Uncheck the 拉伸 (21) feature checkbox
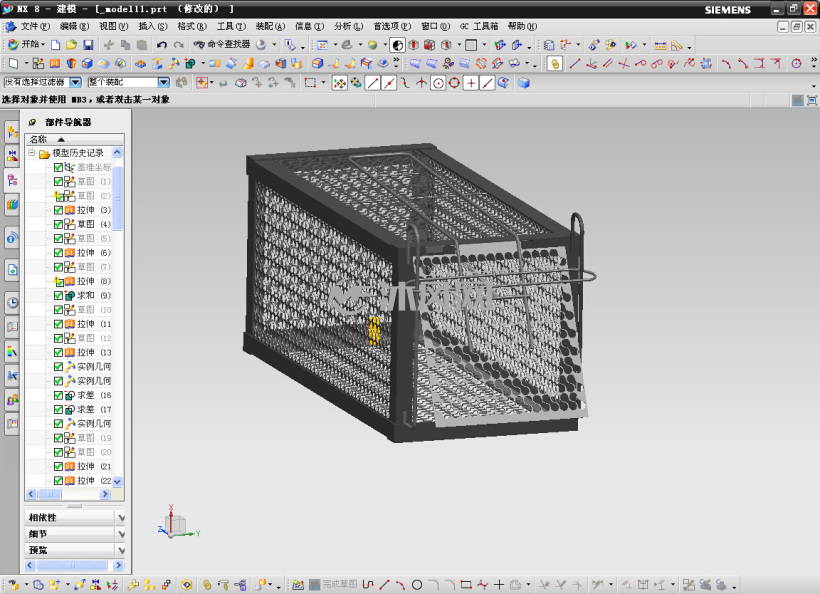This screenshot has height=594, width=820. click(59, 466)
